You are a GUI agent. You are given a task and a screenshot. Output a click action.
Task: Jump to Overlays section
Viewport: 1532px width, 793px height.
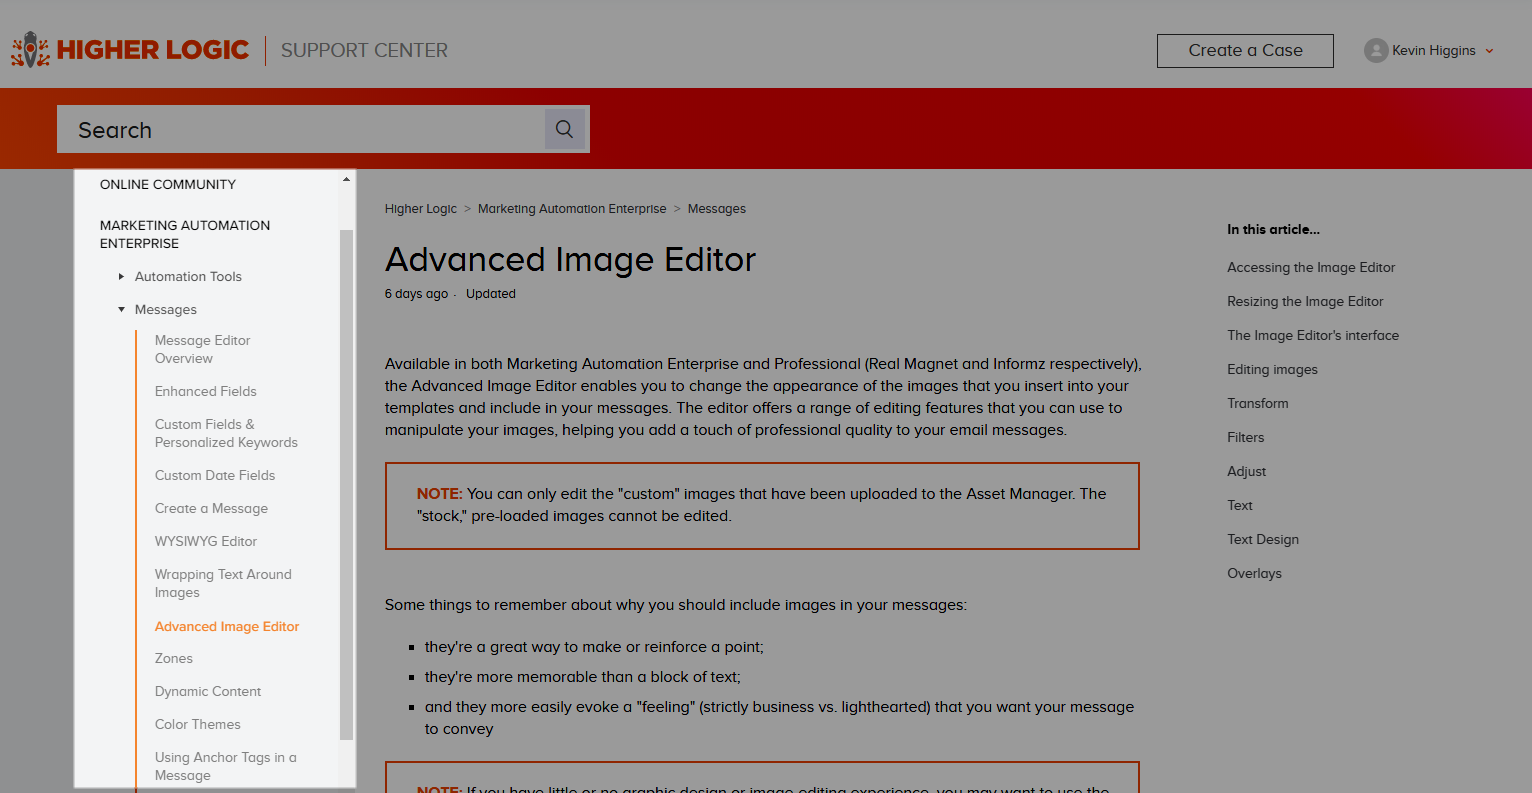[x=1254, y=573]
